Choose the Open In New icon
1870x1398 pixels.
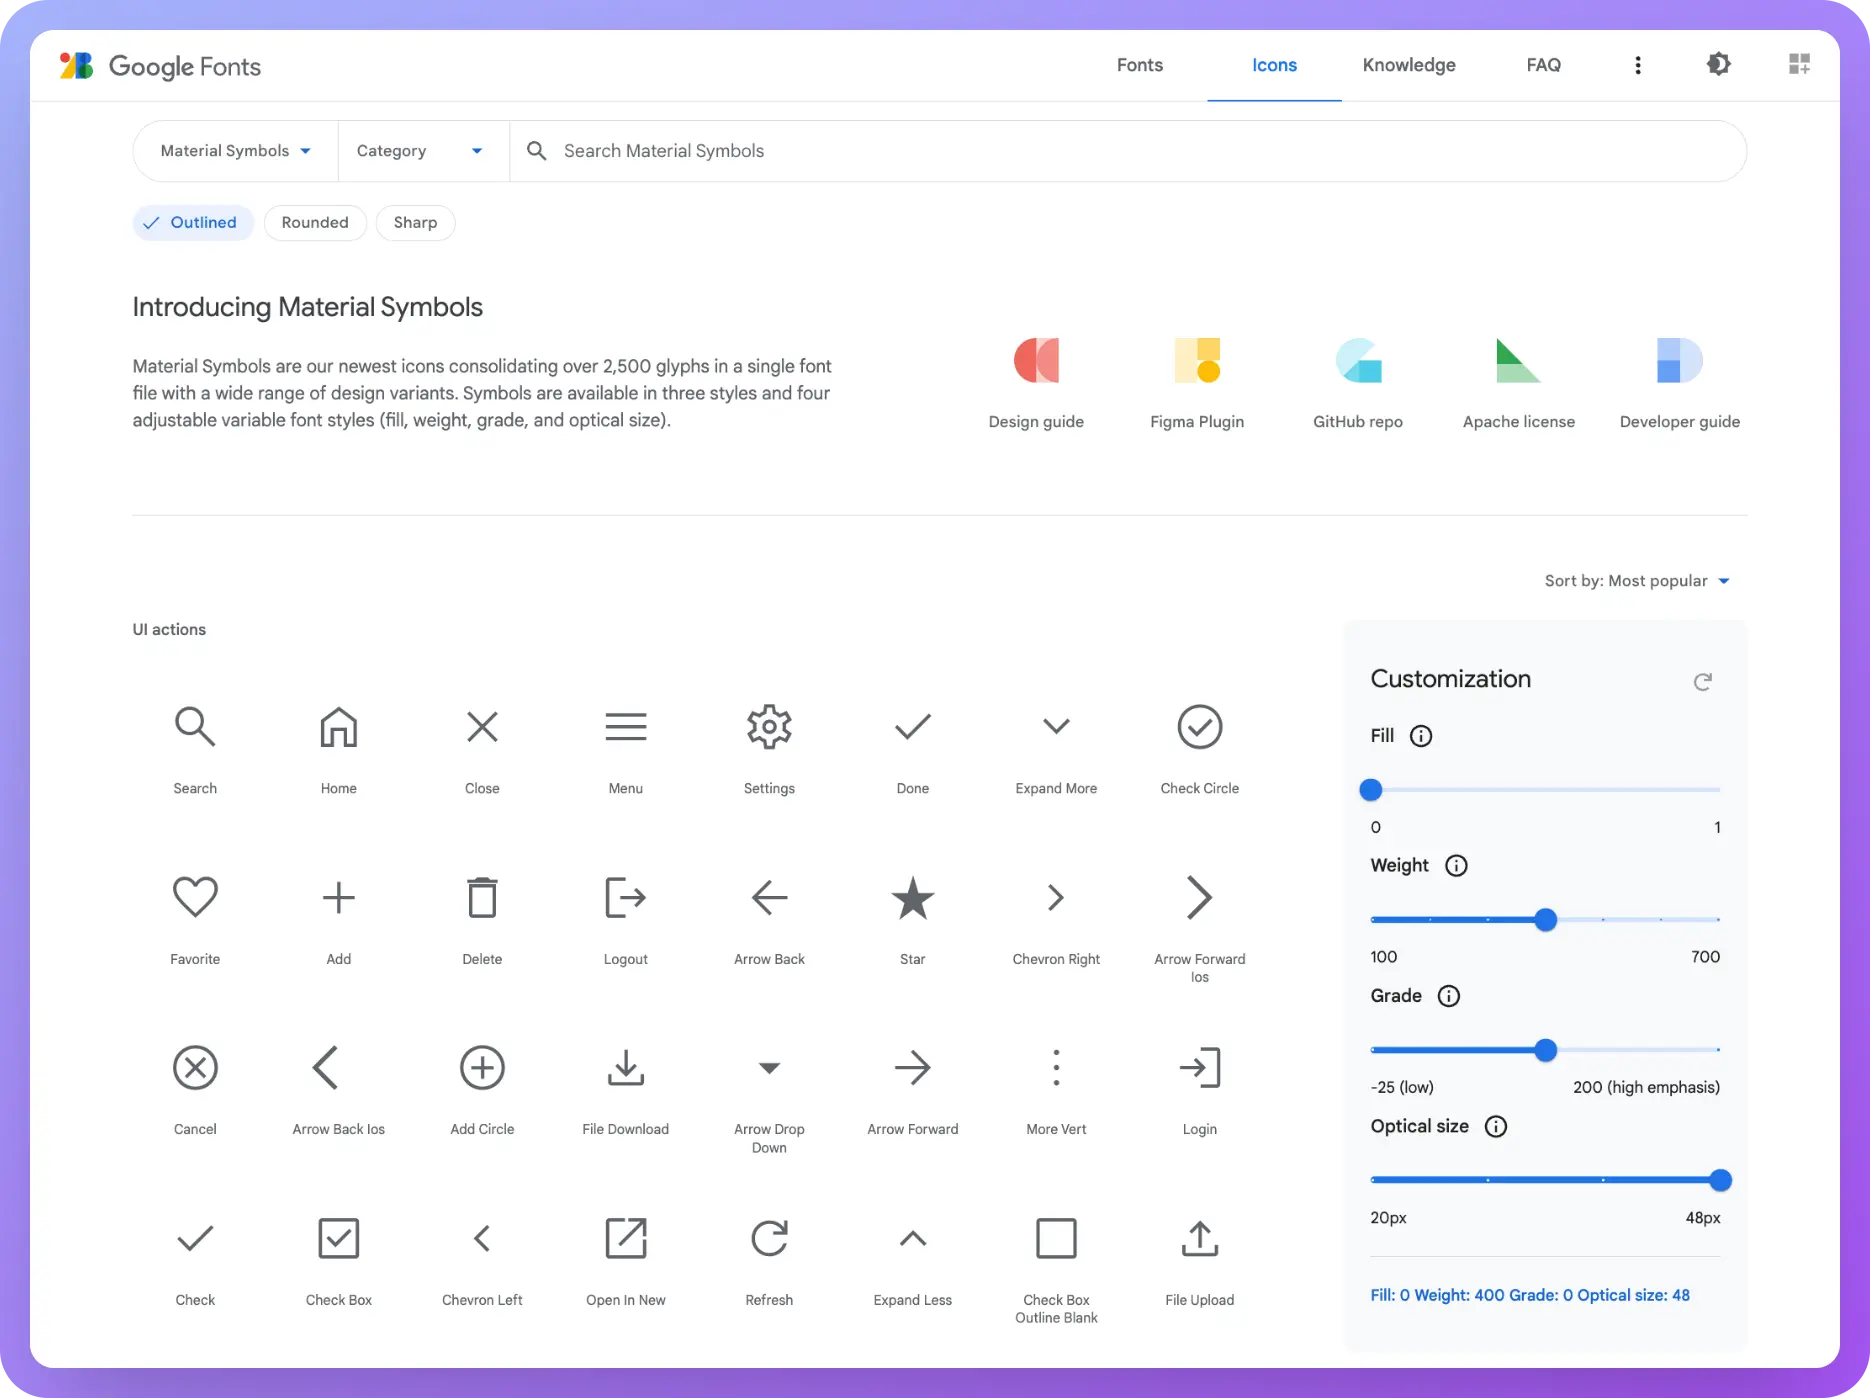(625, 1238)
